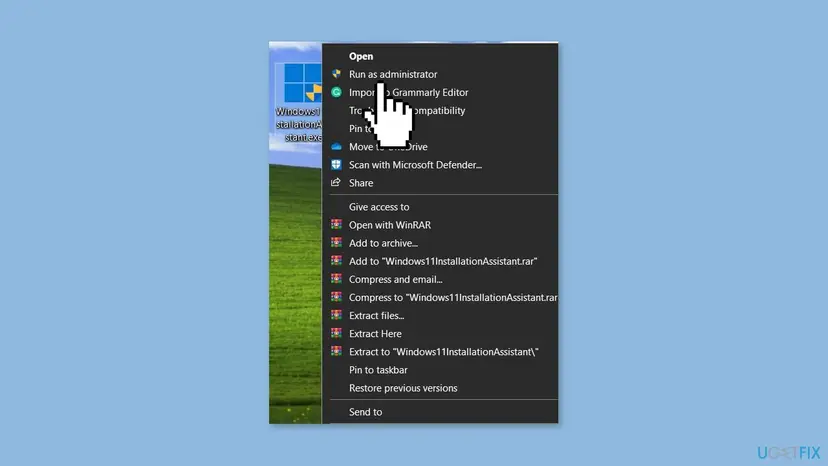Screen dimensions: 828x466
Task: Select Windows11InstallationAssistant.exe desktop icon
Action: (302, 83)
